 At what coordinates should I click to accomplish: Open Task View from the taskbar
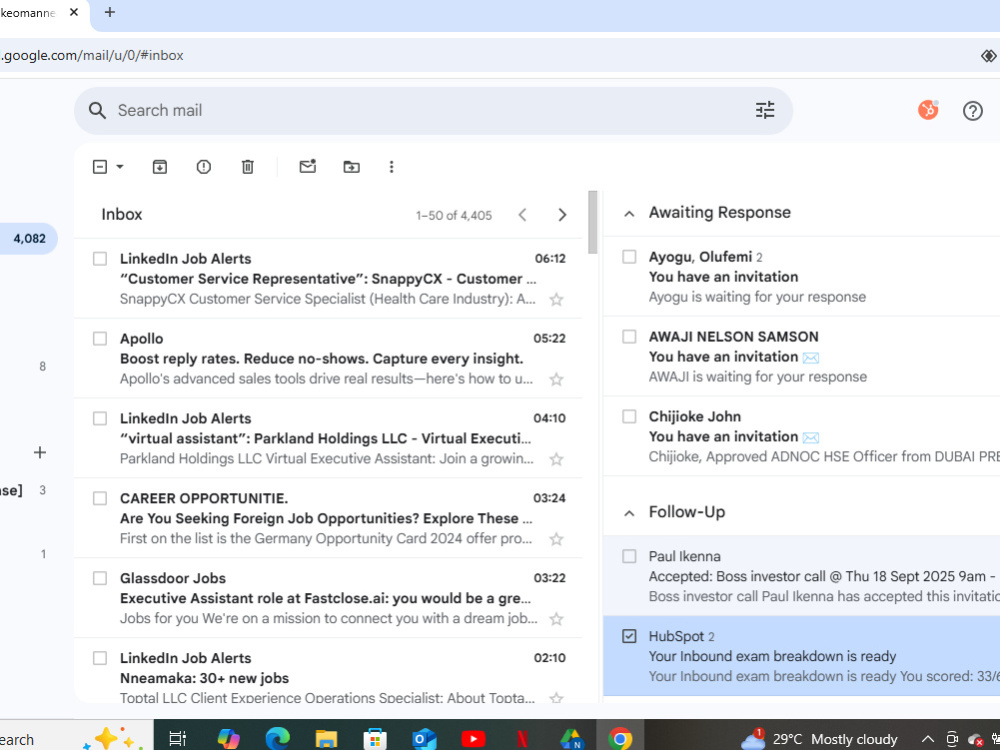[x=177, y=739]
